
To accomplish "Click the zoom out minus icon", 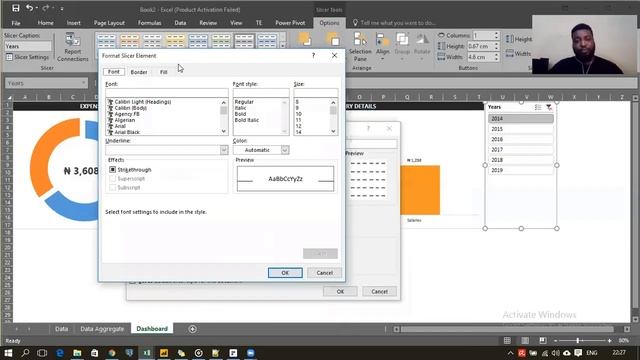I will pyautogui.click(x=556, y=340).
